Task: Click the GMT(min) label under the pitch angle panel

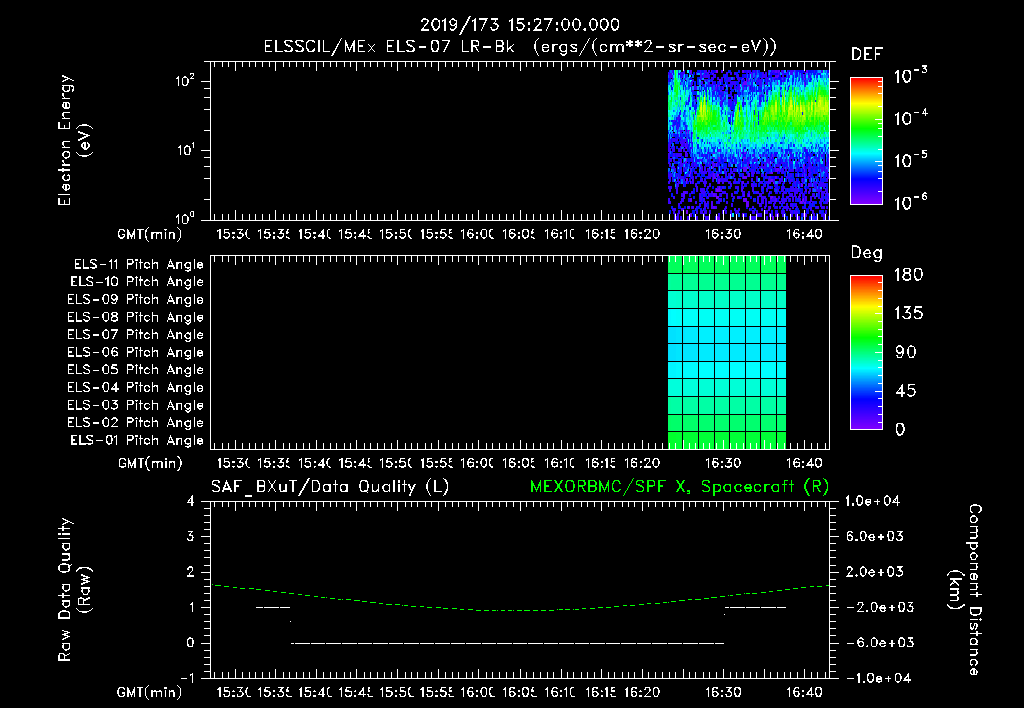Action: [152, 463]
